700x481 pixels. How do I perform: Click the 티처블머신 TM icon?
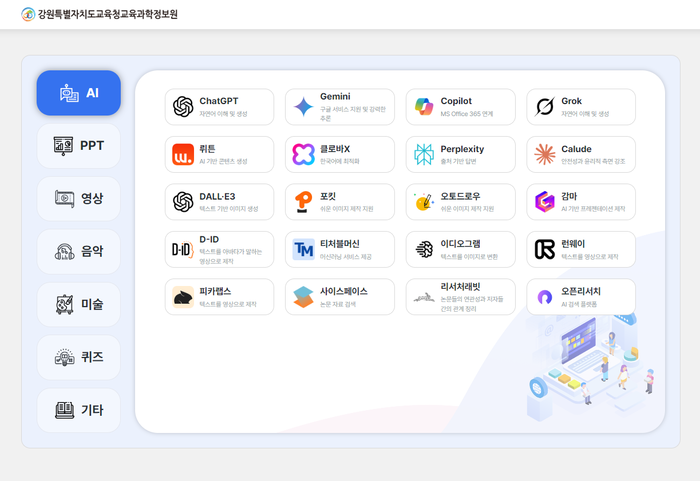[x=304, y=250]
